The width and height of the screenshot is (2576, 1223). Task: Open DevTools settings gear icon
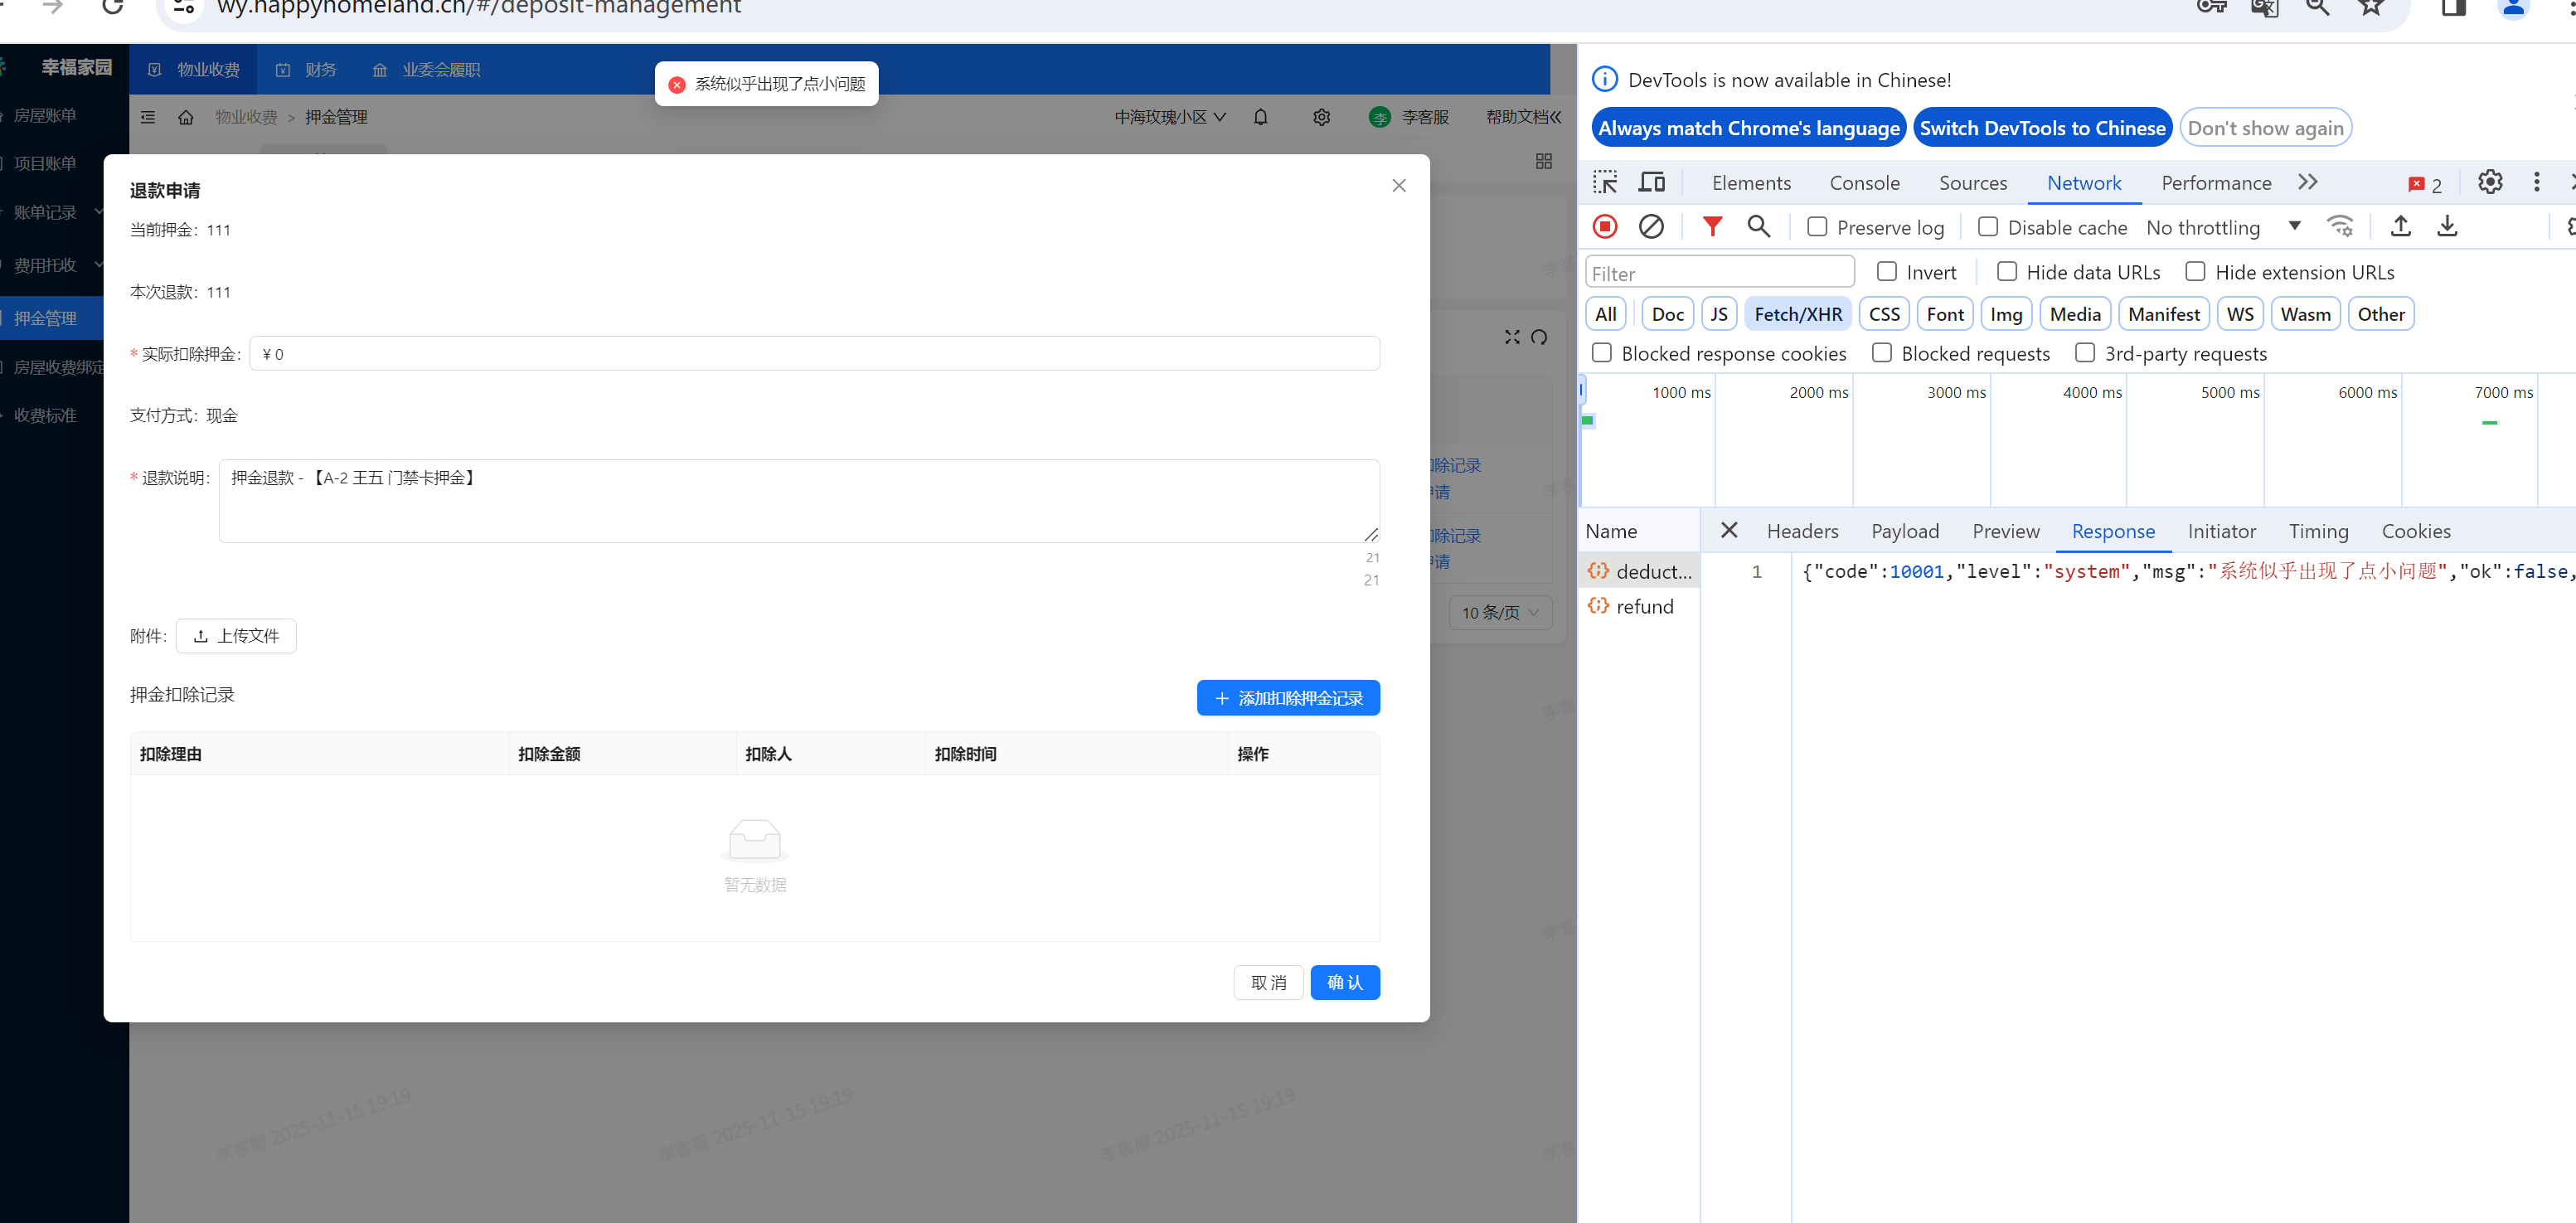(x=2490, y=182)
